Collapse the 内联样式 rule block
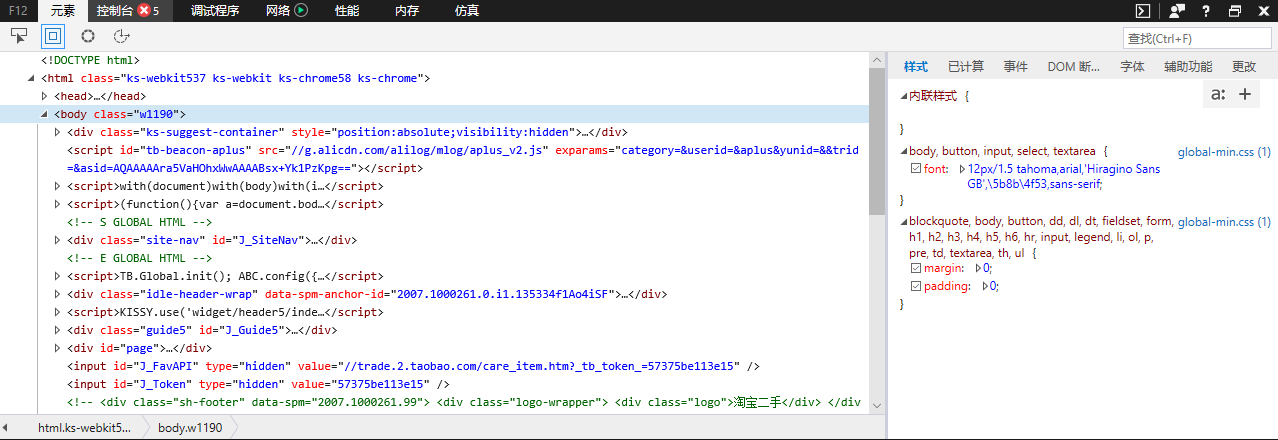 tap(902, 96)
